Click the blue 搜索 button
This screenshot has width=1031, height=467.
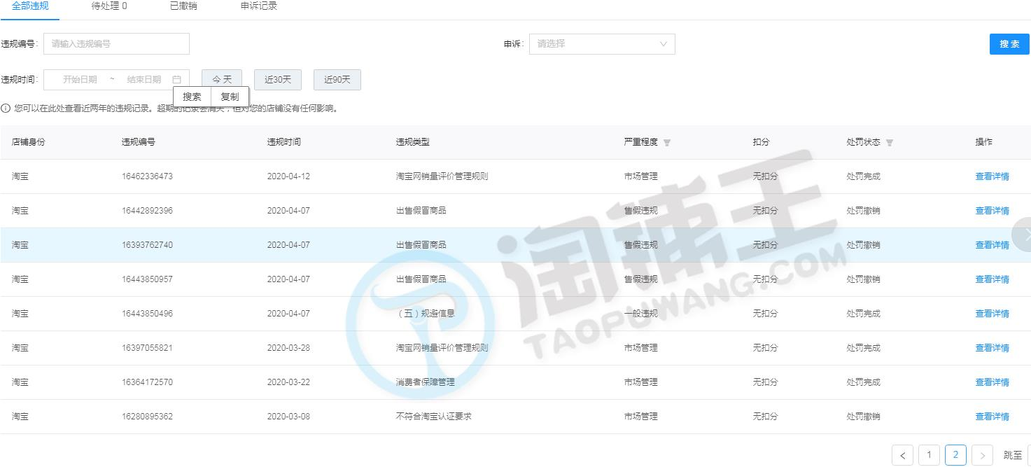pos(1009,44)
